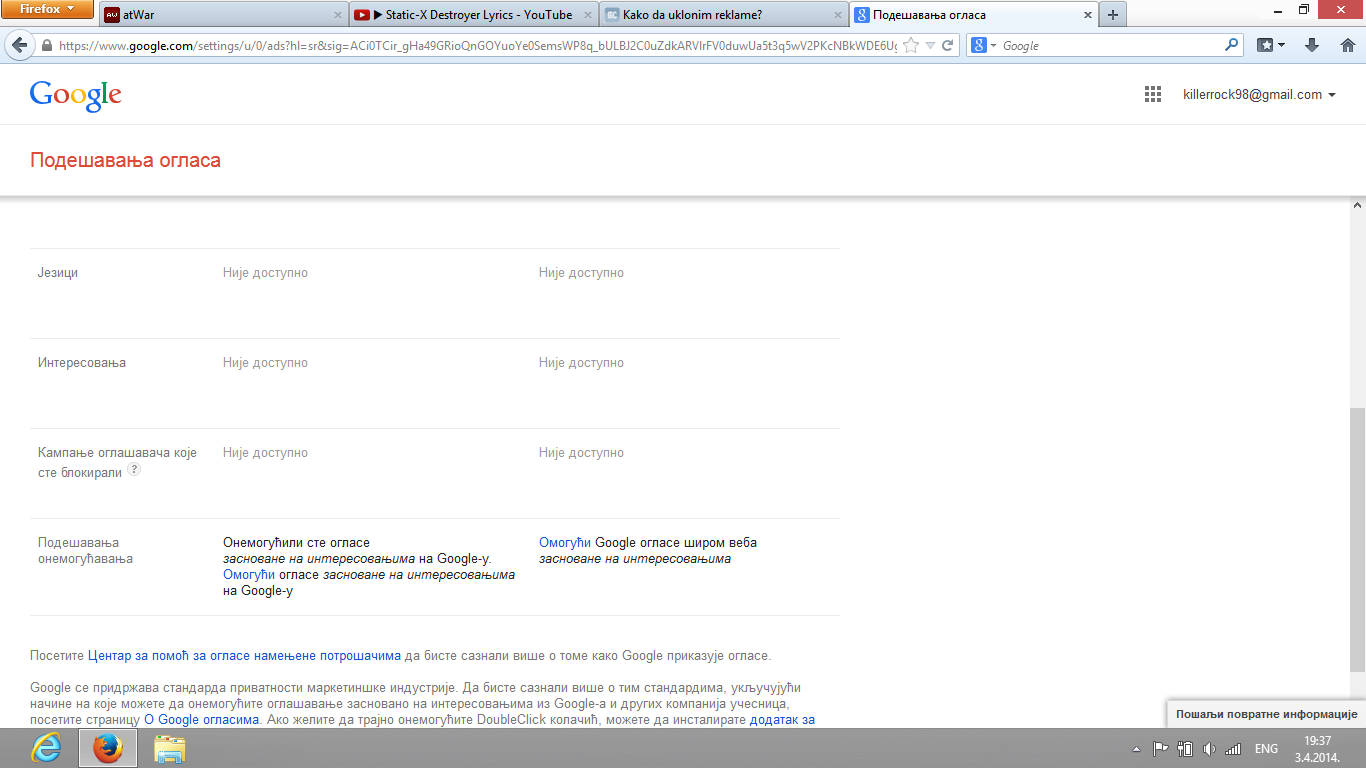The image size is (1366, 768).
Task: Go back using the browser back arrow
Action: click(x=18, y=45)
